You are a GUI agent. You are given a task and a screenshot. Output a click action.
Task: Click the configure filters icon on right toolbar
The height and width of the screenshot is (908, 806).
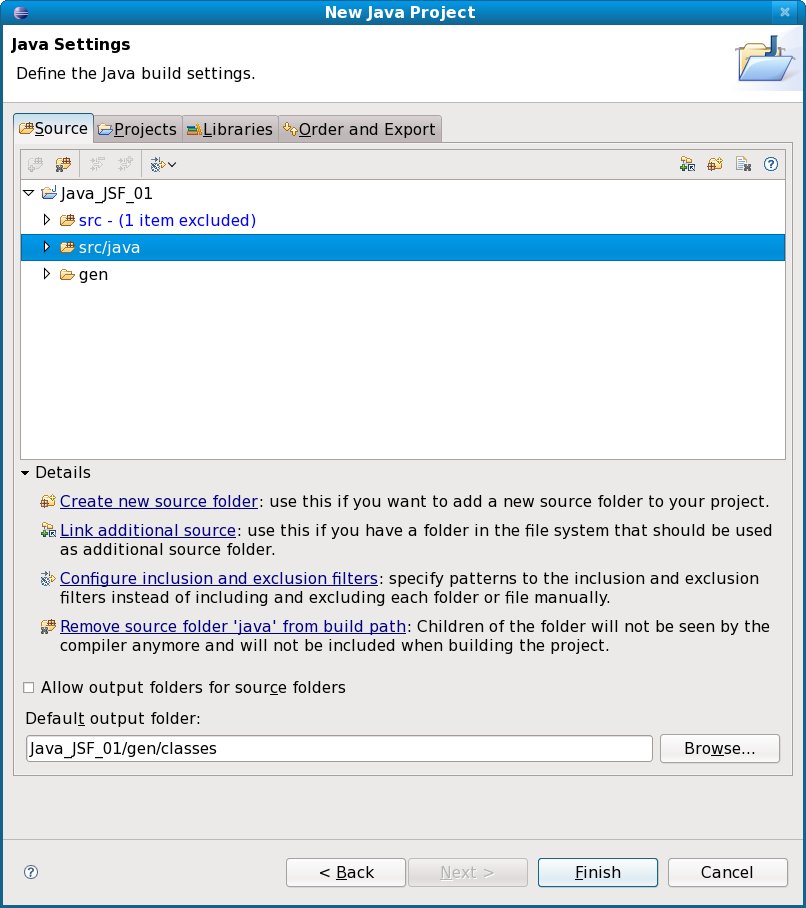point(743,164)
